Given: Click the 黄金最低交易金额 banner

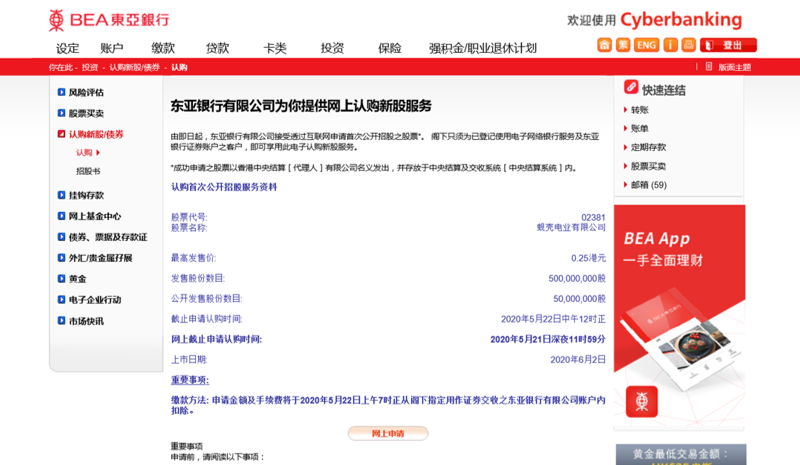Looking at the screenshot, I should 681,454.
